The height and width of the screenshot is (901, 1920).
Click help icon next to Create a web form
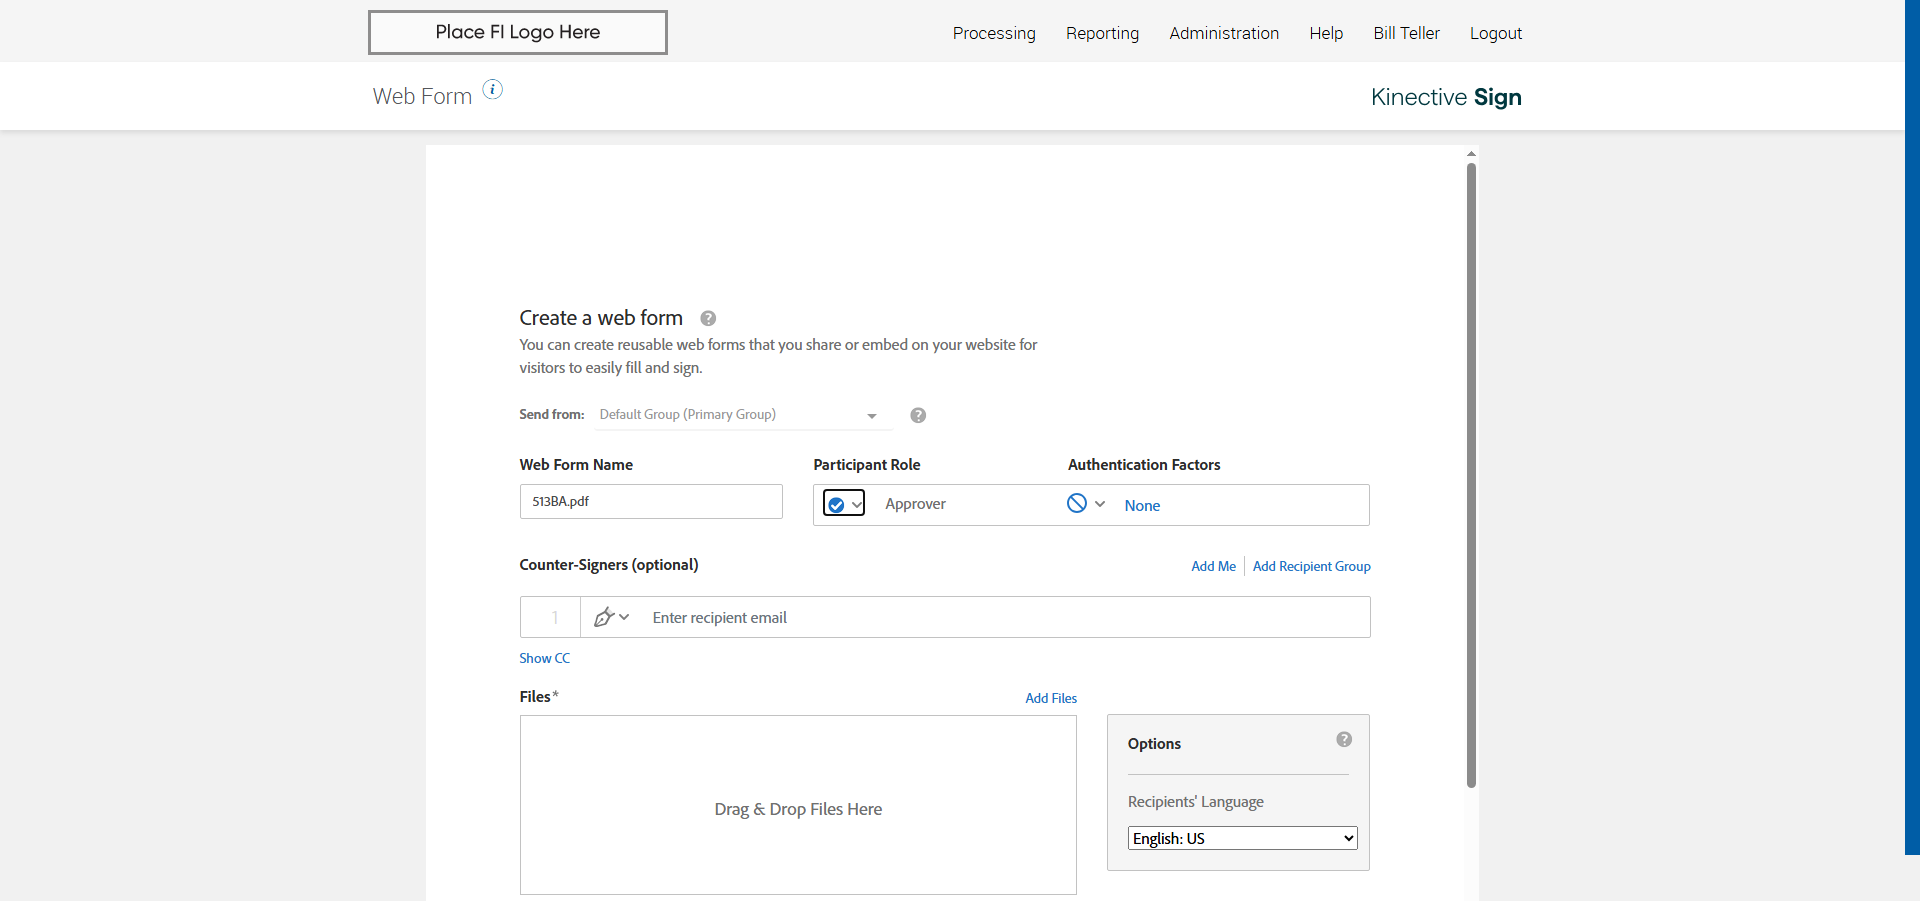(708, 319)
